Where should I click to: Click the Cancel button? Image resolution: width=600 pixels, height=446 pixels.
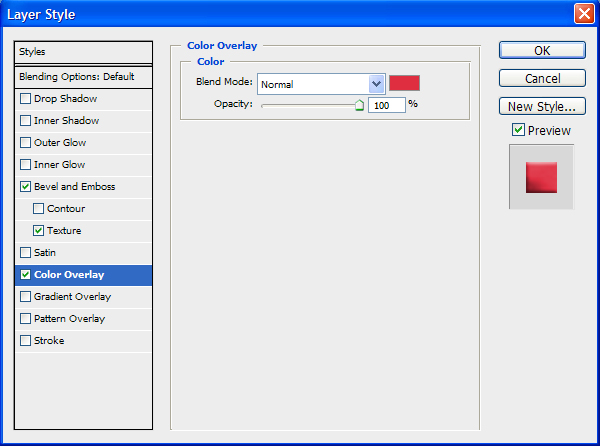[542, 78]
